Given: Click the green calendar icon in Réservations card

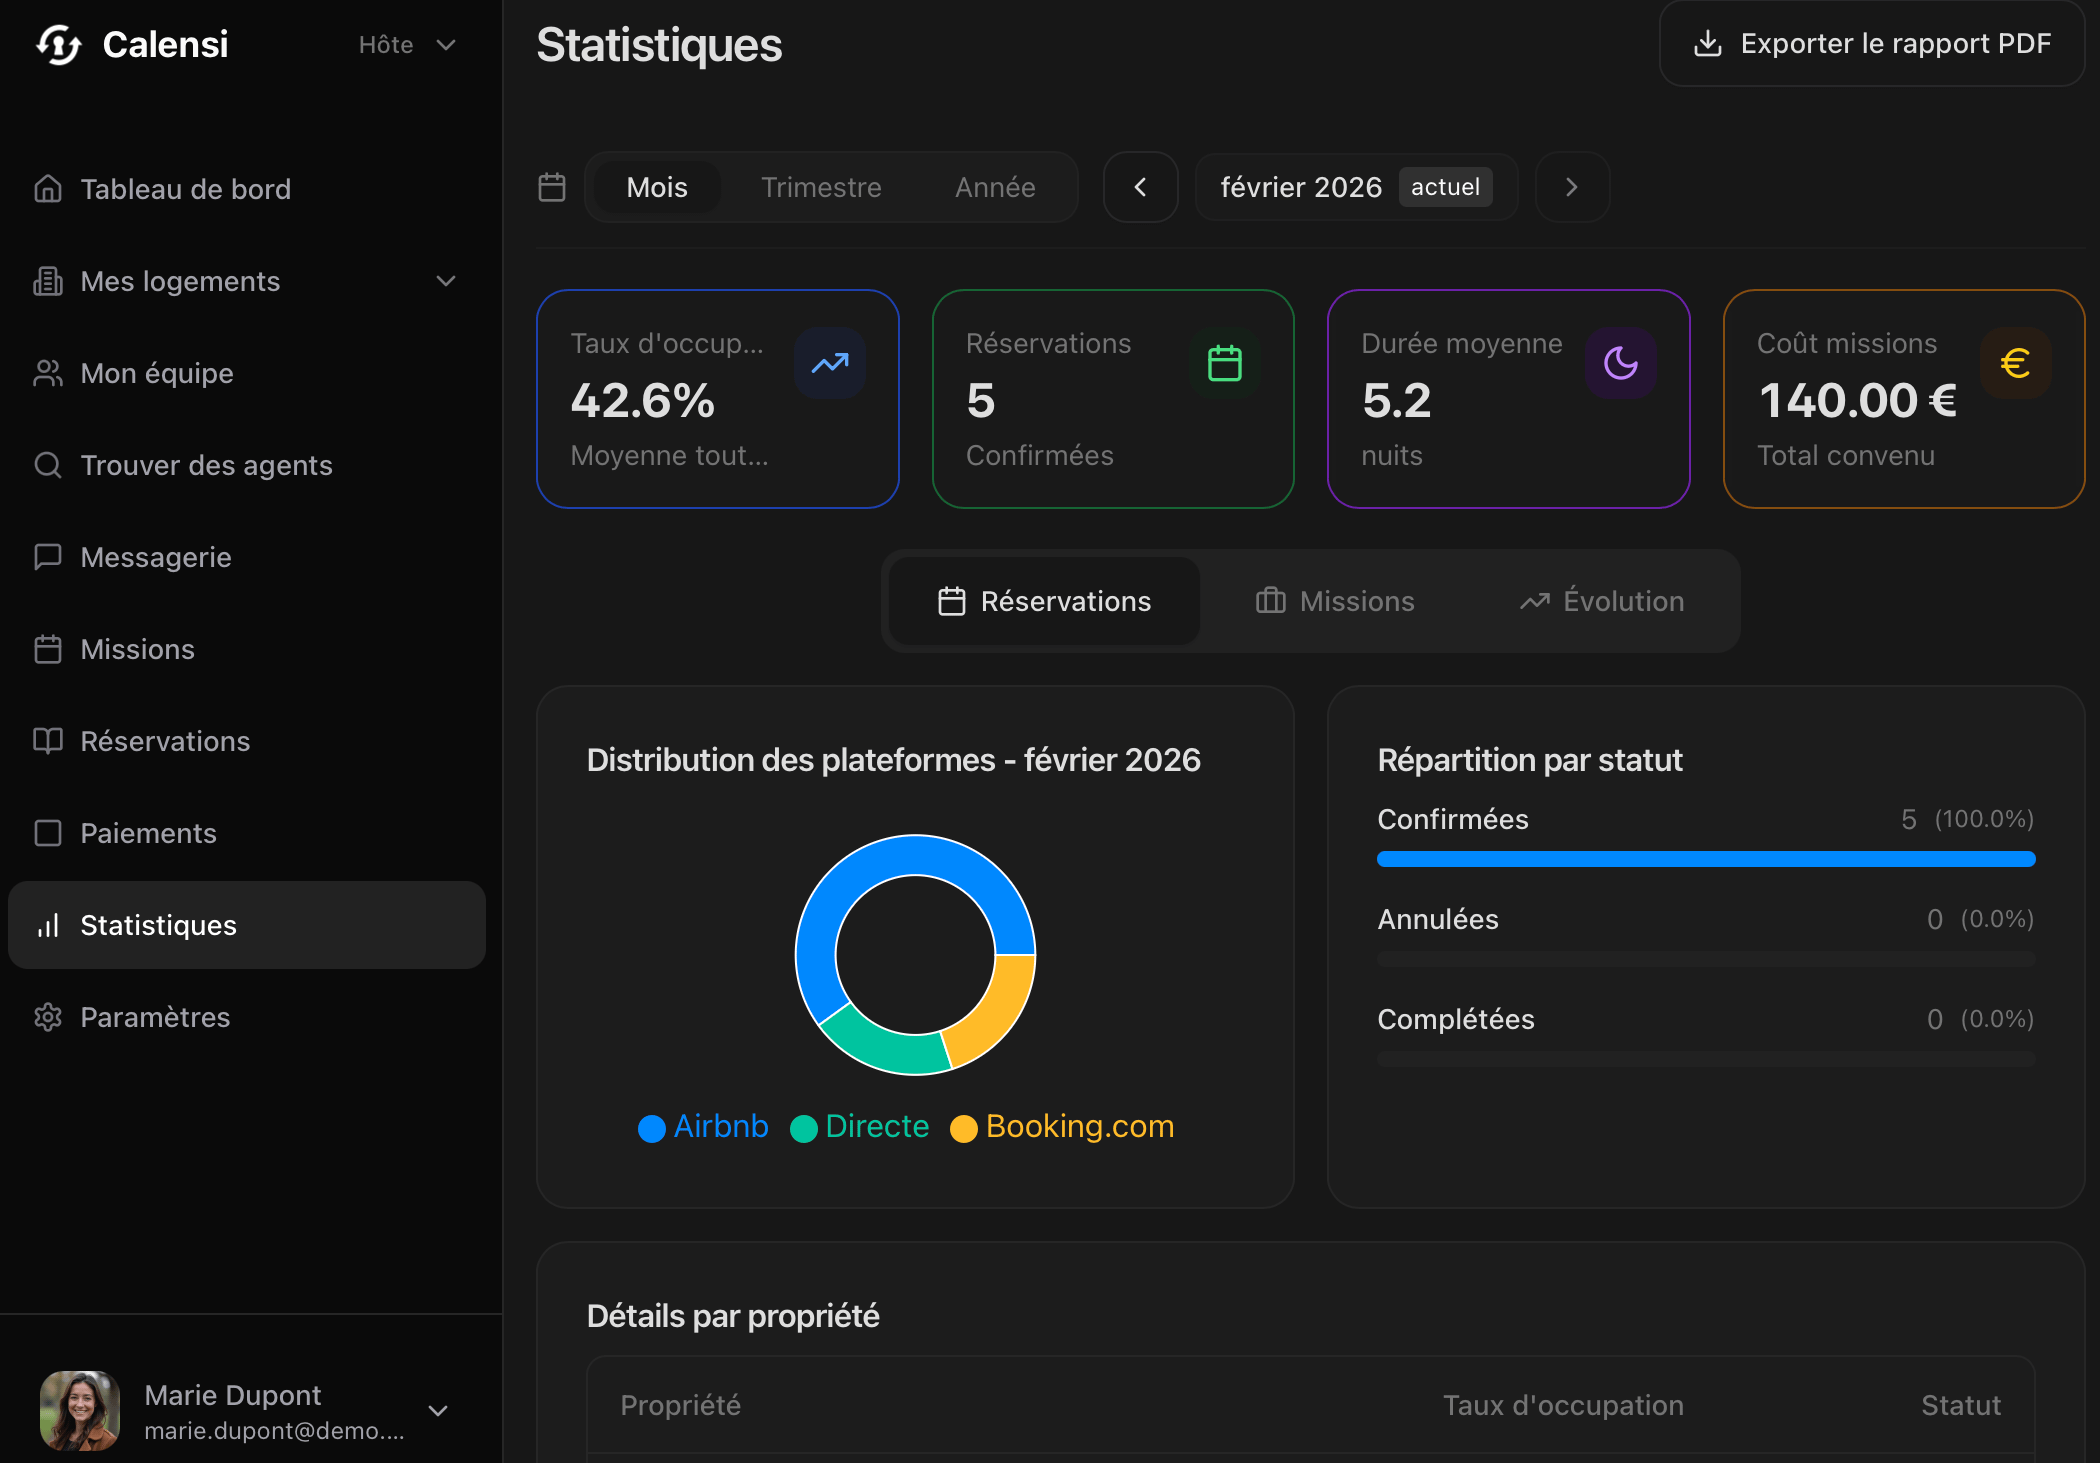Looking at the screenshot, I should coord(1224,363).
